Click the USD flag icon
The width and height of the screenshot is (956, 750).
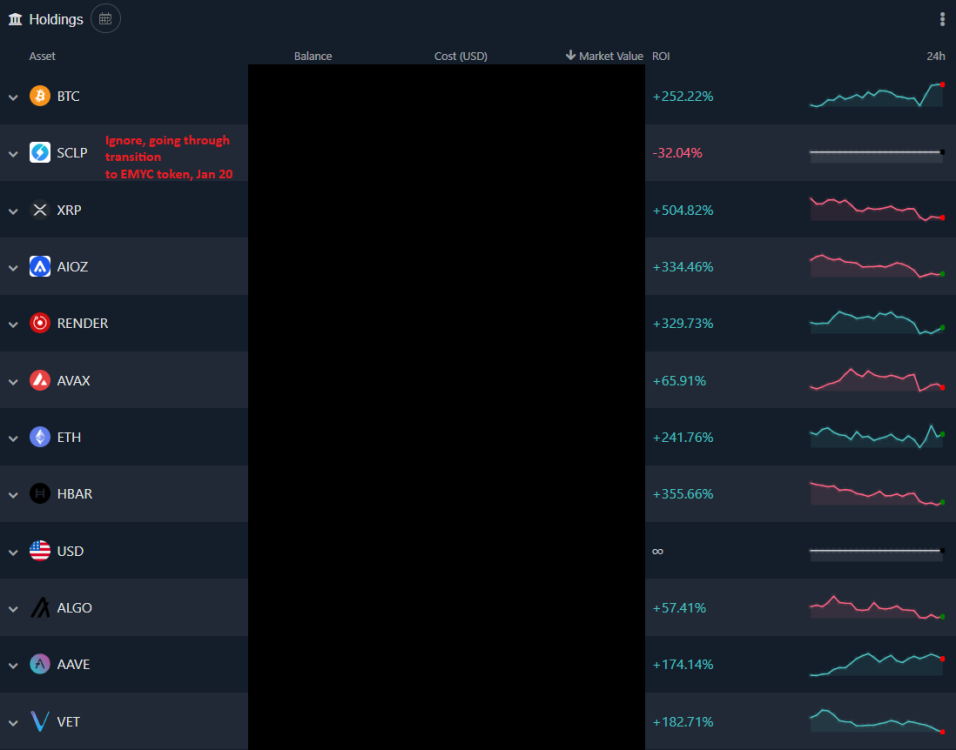click(40, 551)
